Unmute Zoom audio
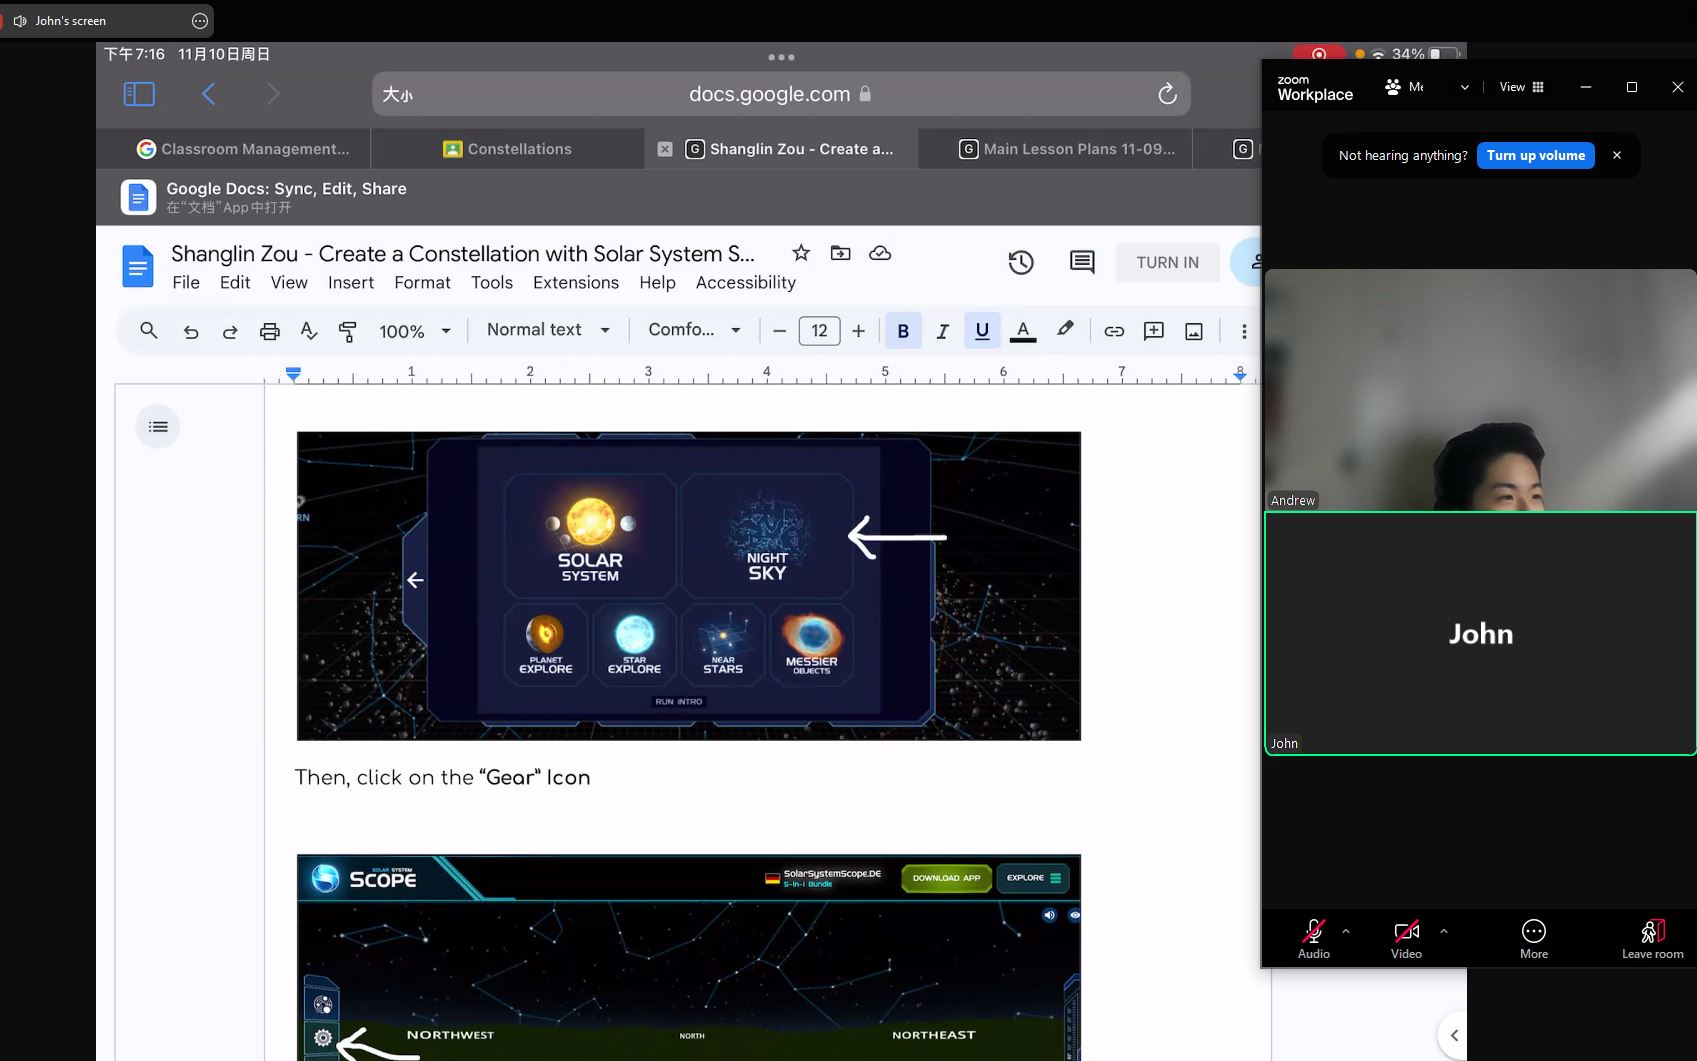Image resolution: width=1697 pixels, height=1061 pixels. click(x=1313, y=939)
